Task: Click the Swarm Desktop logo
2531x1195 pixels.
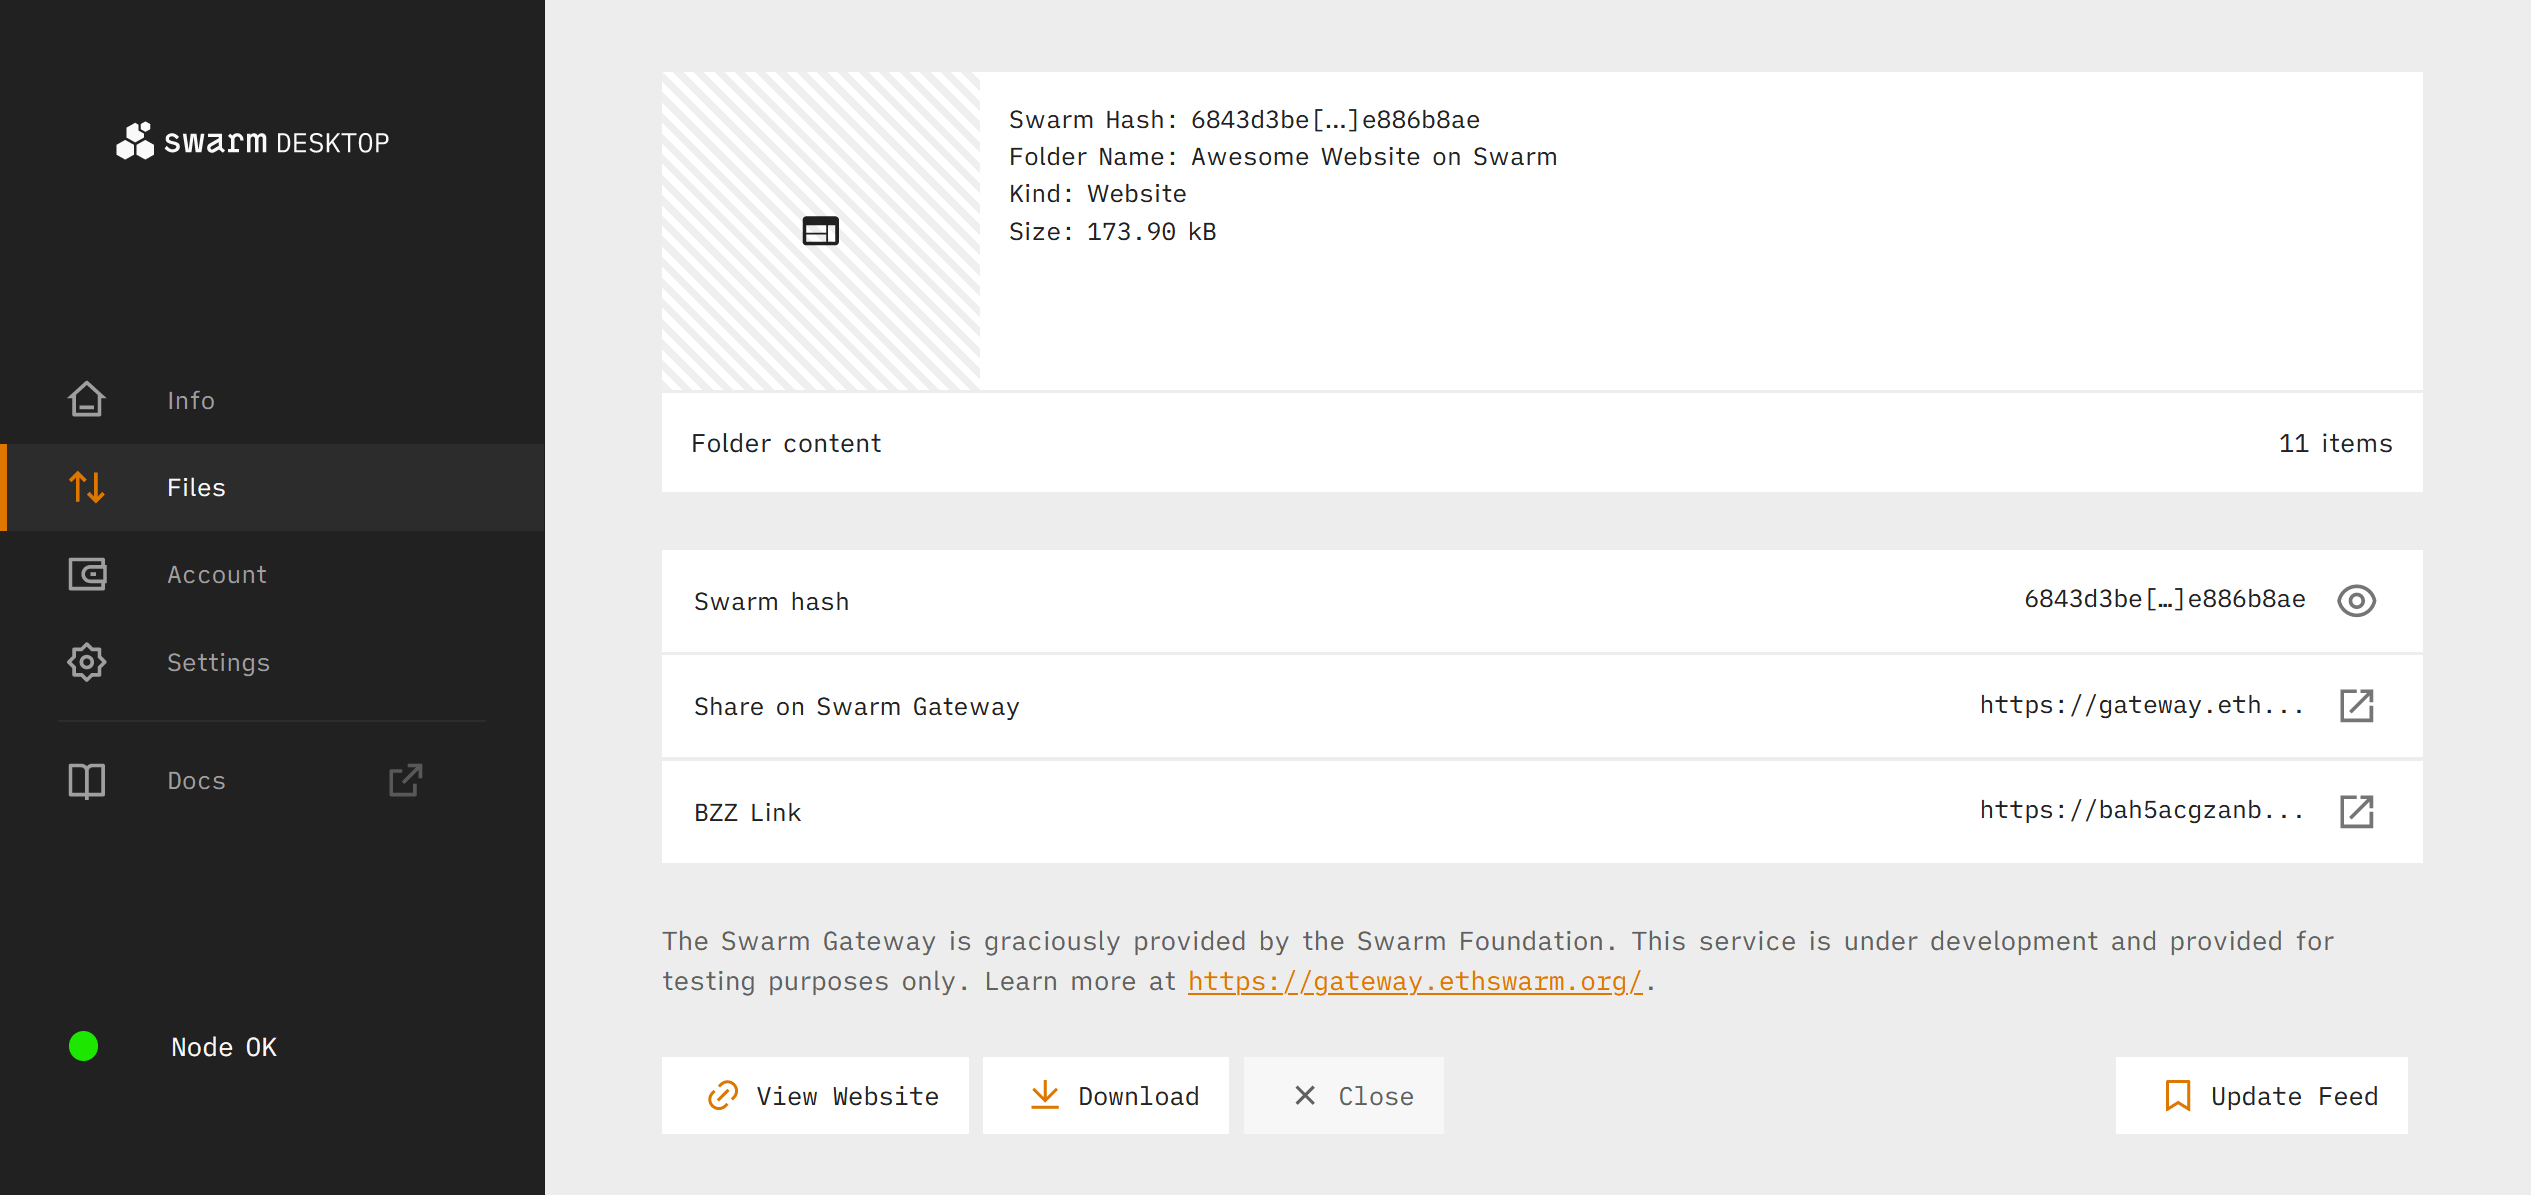Action: pos(252,142)
